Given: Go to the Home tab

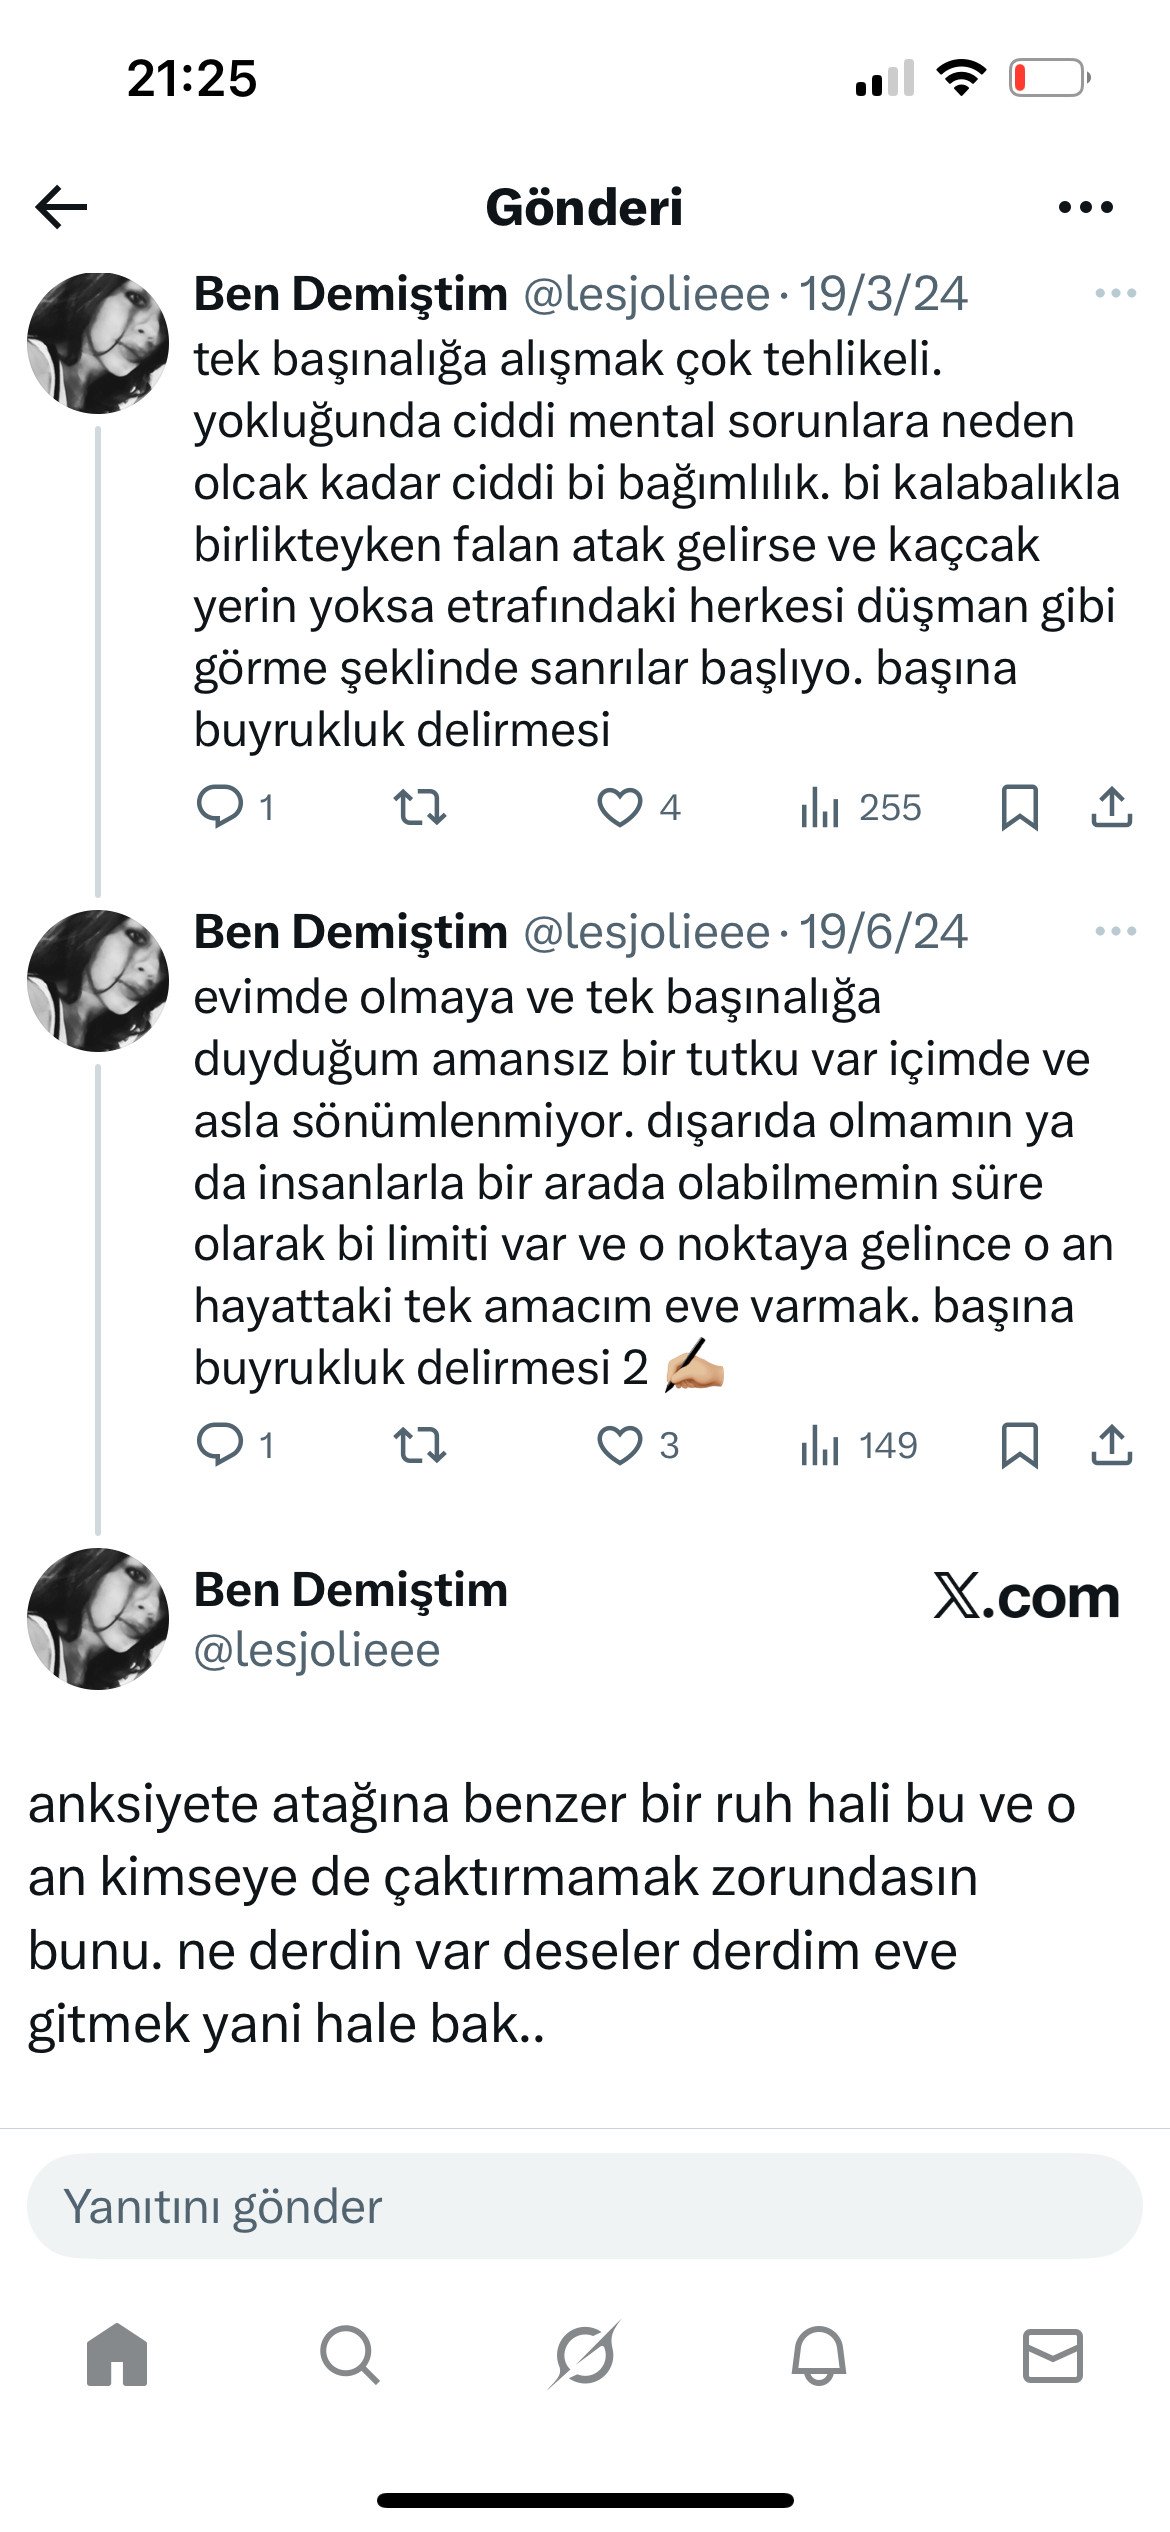Looking at the screenshot, I should click(x=117, y=2354).
